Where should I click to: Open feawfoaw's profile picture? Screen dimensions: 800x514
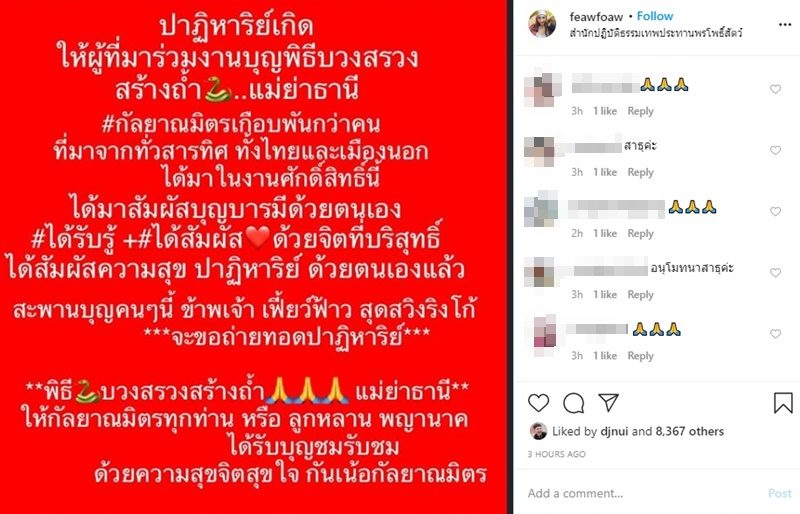click(x=541, y=24)
